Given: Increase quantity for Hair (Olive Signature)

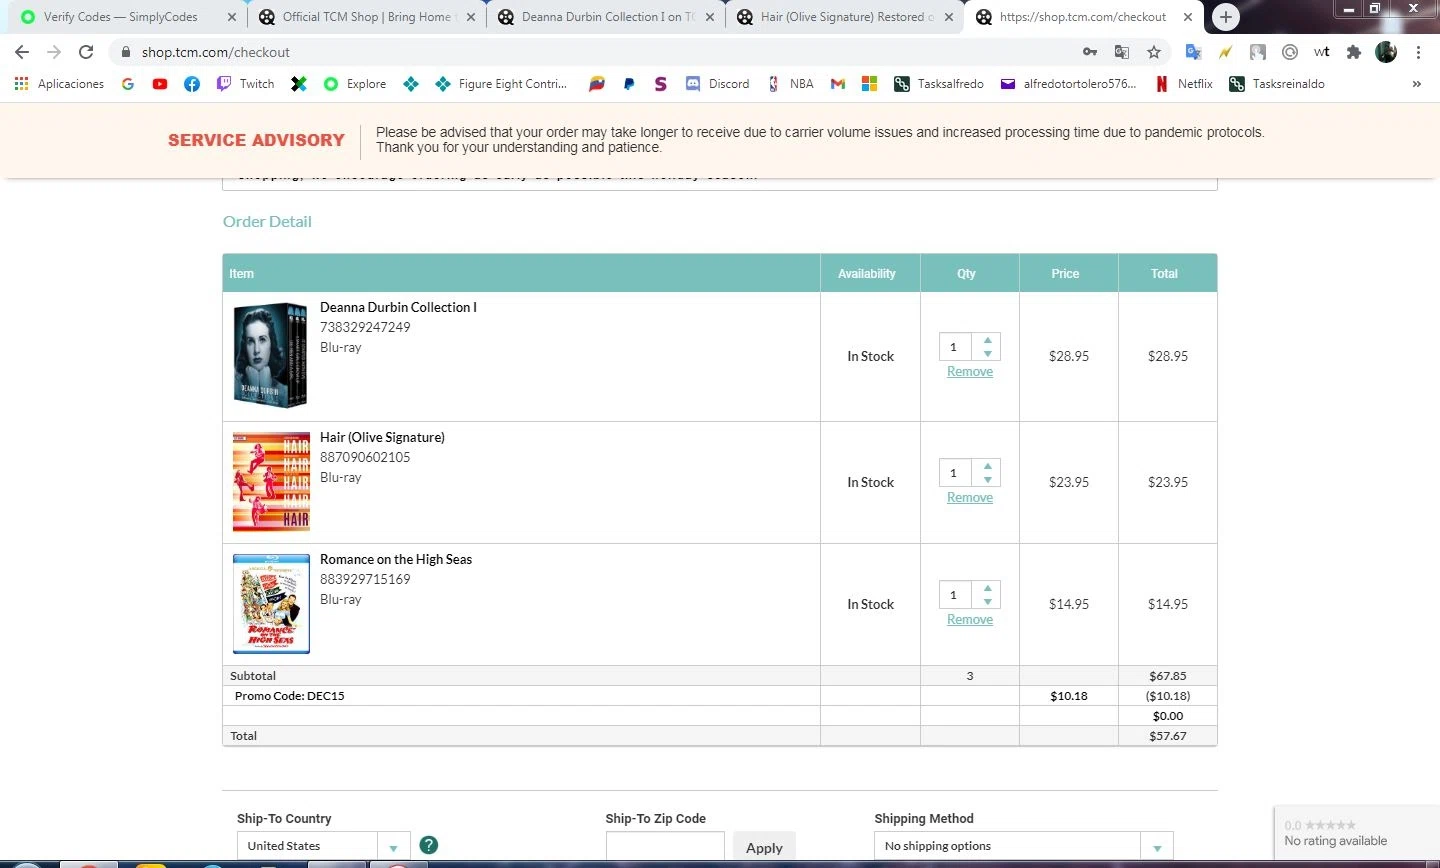Looking at the screenshot, I should point(987,466).
